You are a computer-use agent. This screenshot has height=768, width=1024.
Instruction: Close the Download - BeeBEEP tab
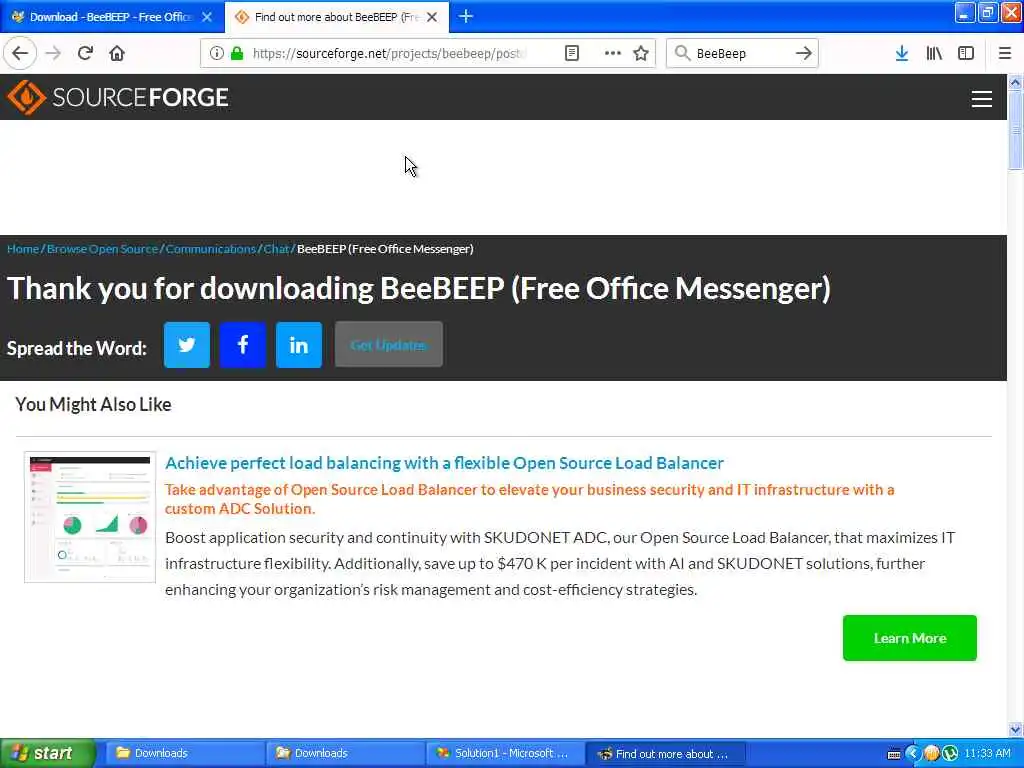coord(207,17)
